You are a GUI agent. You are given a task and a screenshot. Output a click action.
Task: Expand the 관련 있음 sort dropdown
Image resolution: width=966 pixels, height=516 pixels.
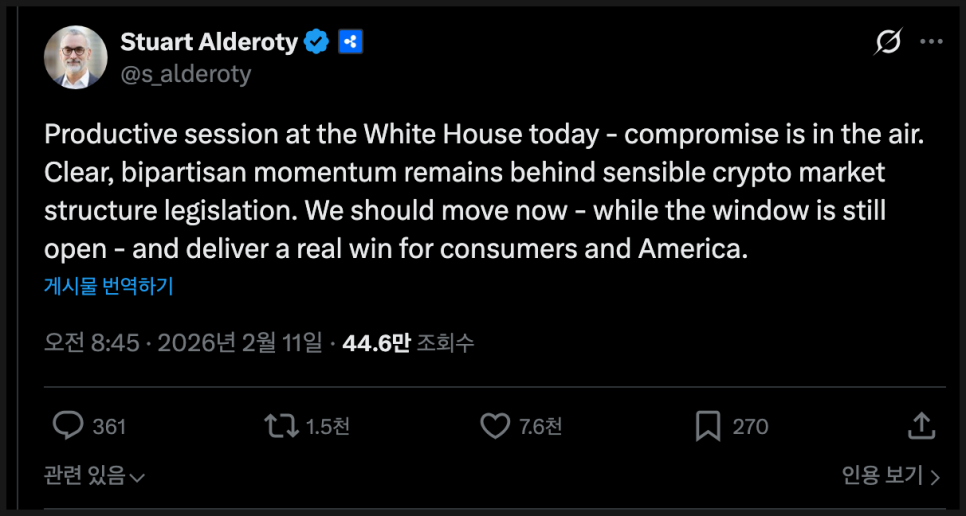pos(95,476)
